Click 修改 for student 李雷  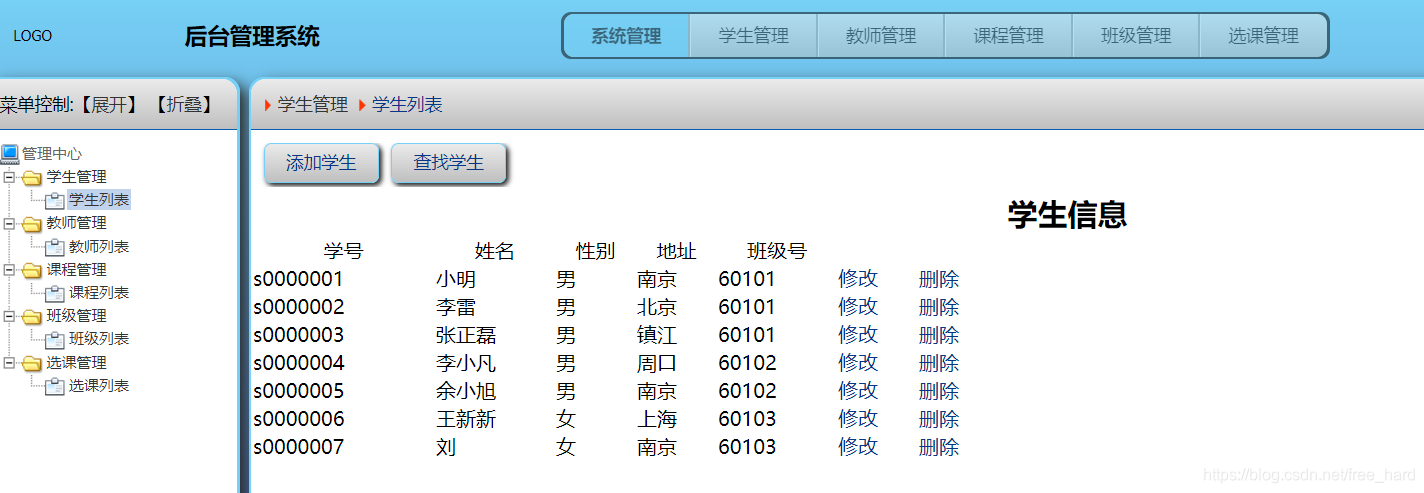pos(858,307)
